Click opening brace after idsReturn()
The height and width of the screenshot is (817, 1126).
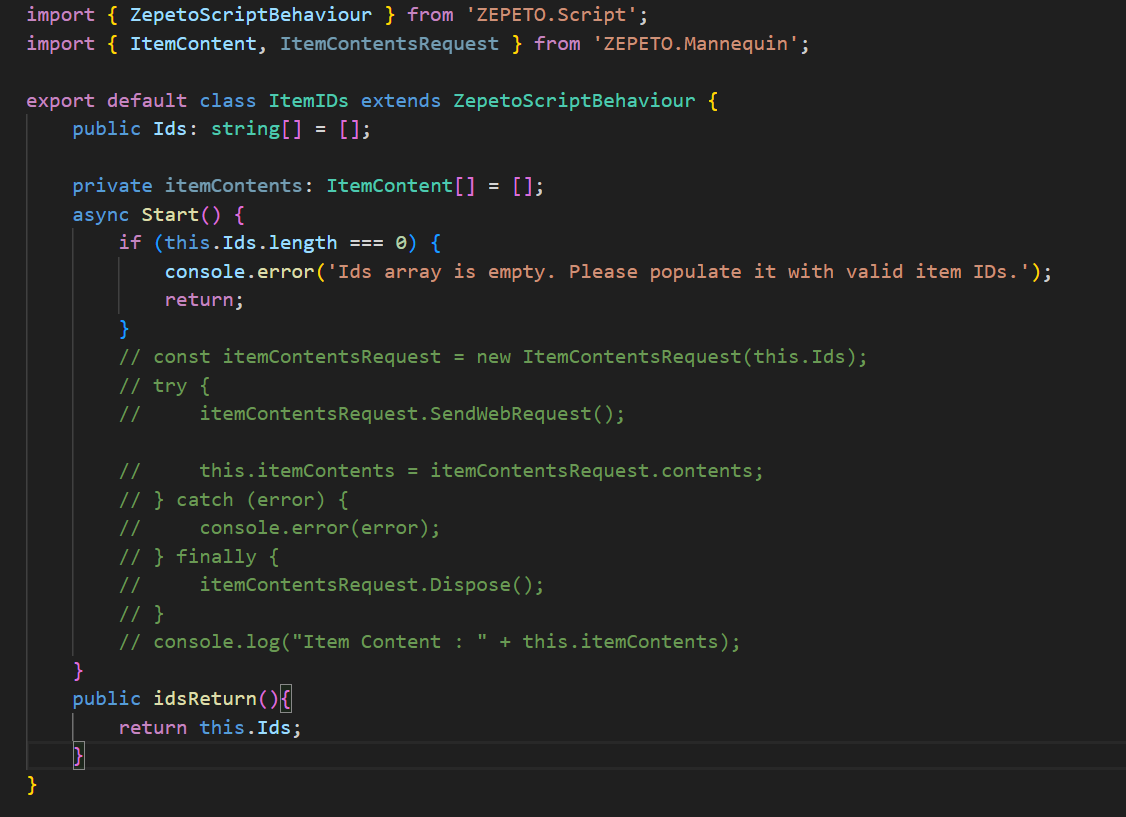coord(286,699)
